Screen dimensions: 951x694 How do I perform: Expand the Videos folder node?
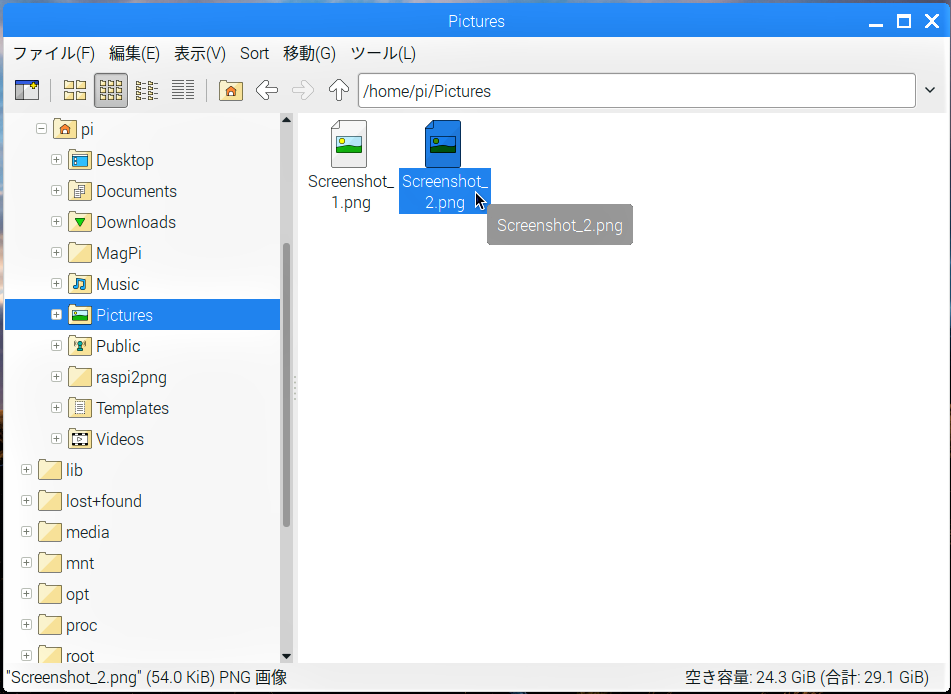56,439
